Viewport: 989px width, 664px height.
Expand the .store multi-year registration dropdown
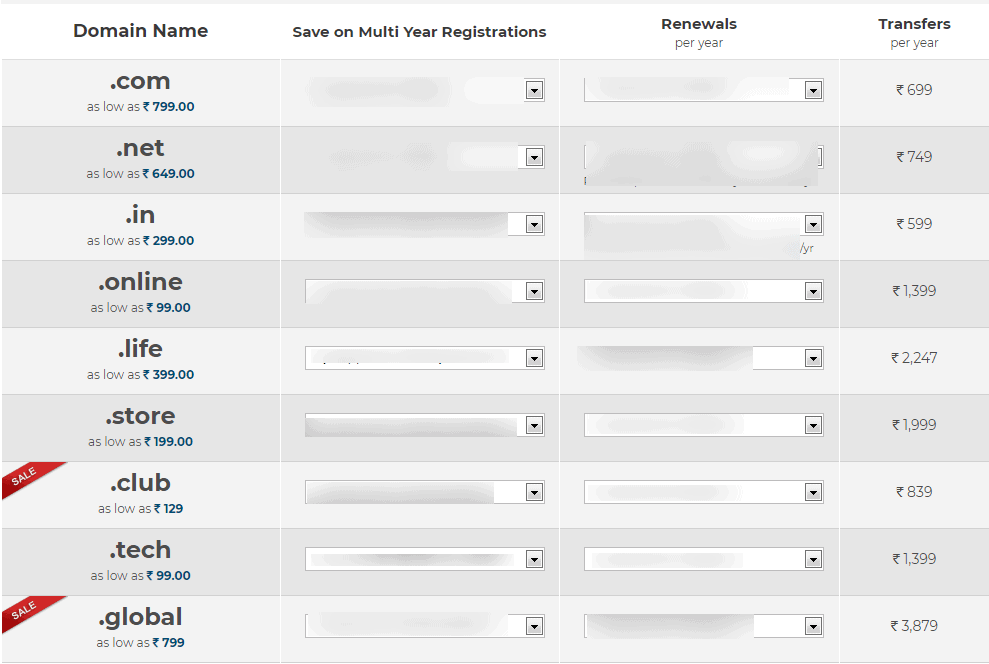coord(535,425)
